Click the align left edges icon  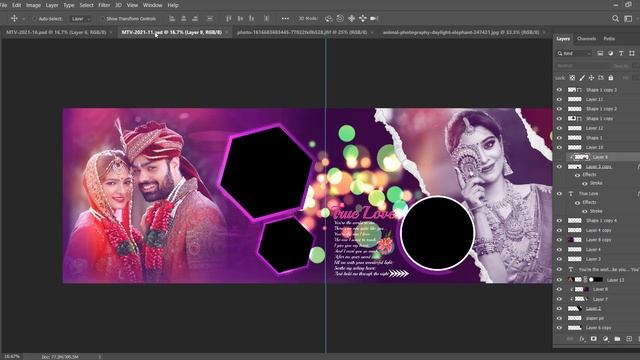pos(172,18)
